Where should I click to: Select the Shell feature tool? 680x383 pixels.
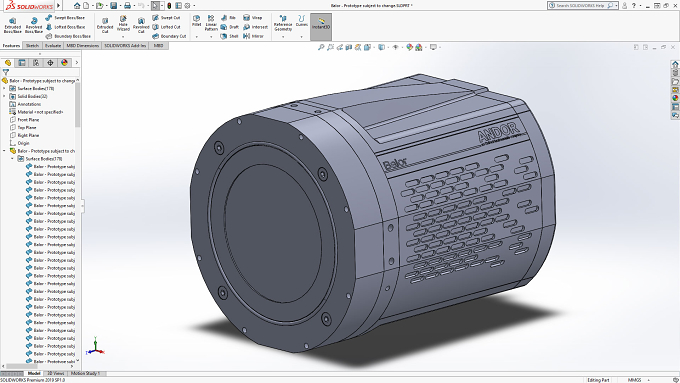coord(229,36)
